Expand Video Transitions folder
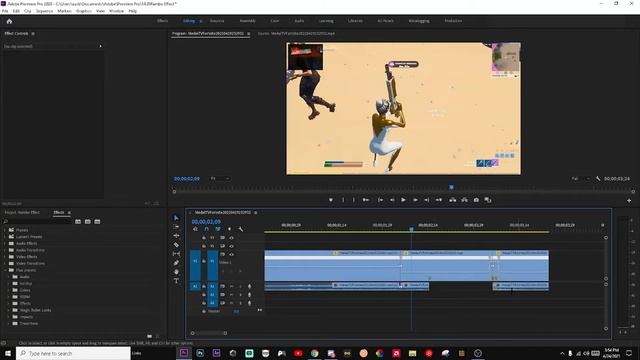640x360 pixels. pos(5,263)
